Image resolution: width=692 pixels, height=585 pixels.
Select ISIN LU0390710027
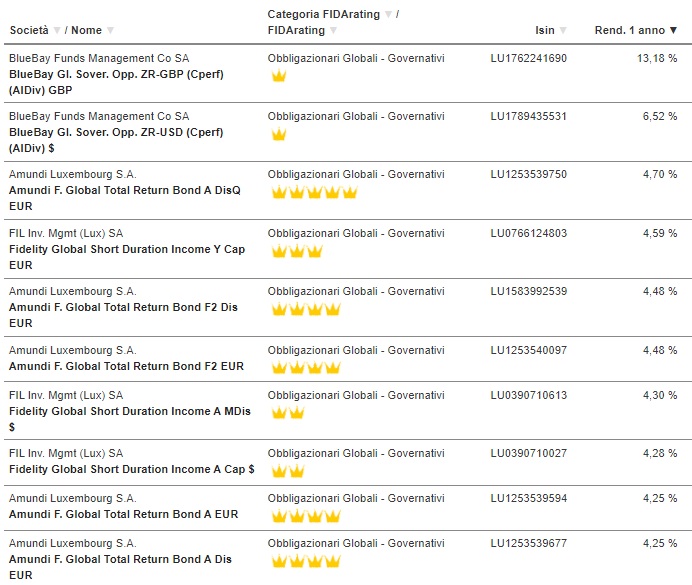(528, 453)
